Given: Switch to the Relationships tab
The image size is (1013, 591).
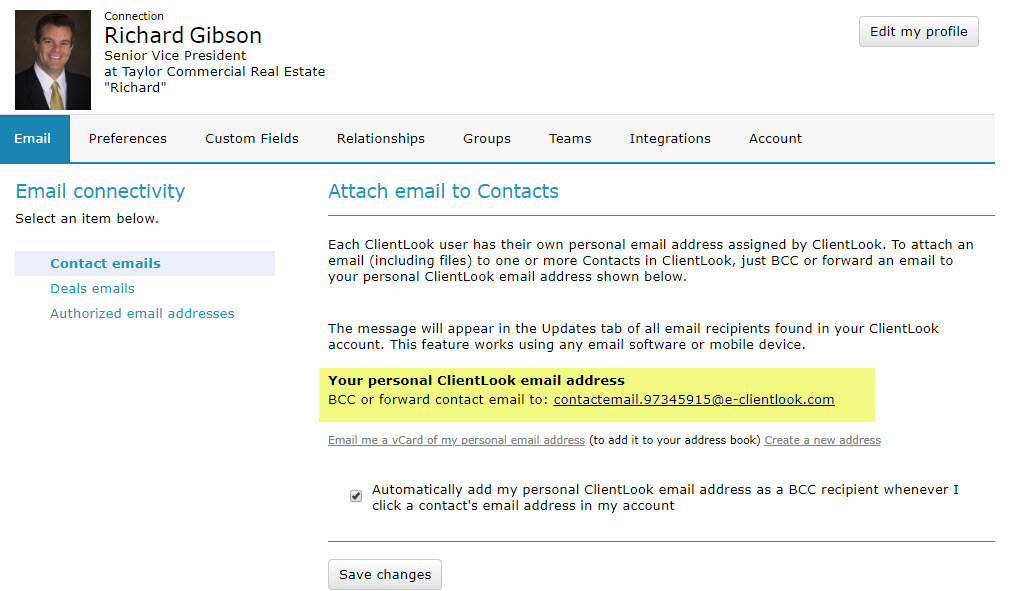Looking at the screenshot, I should click(380, 138).
